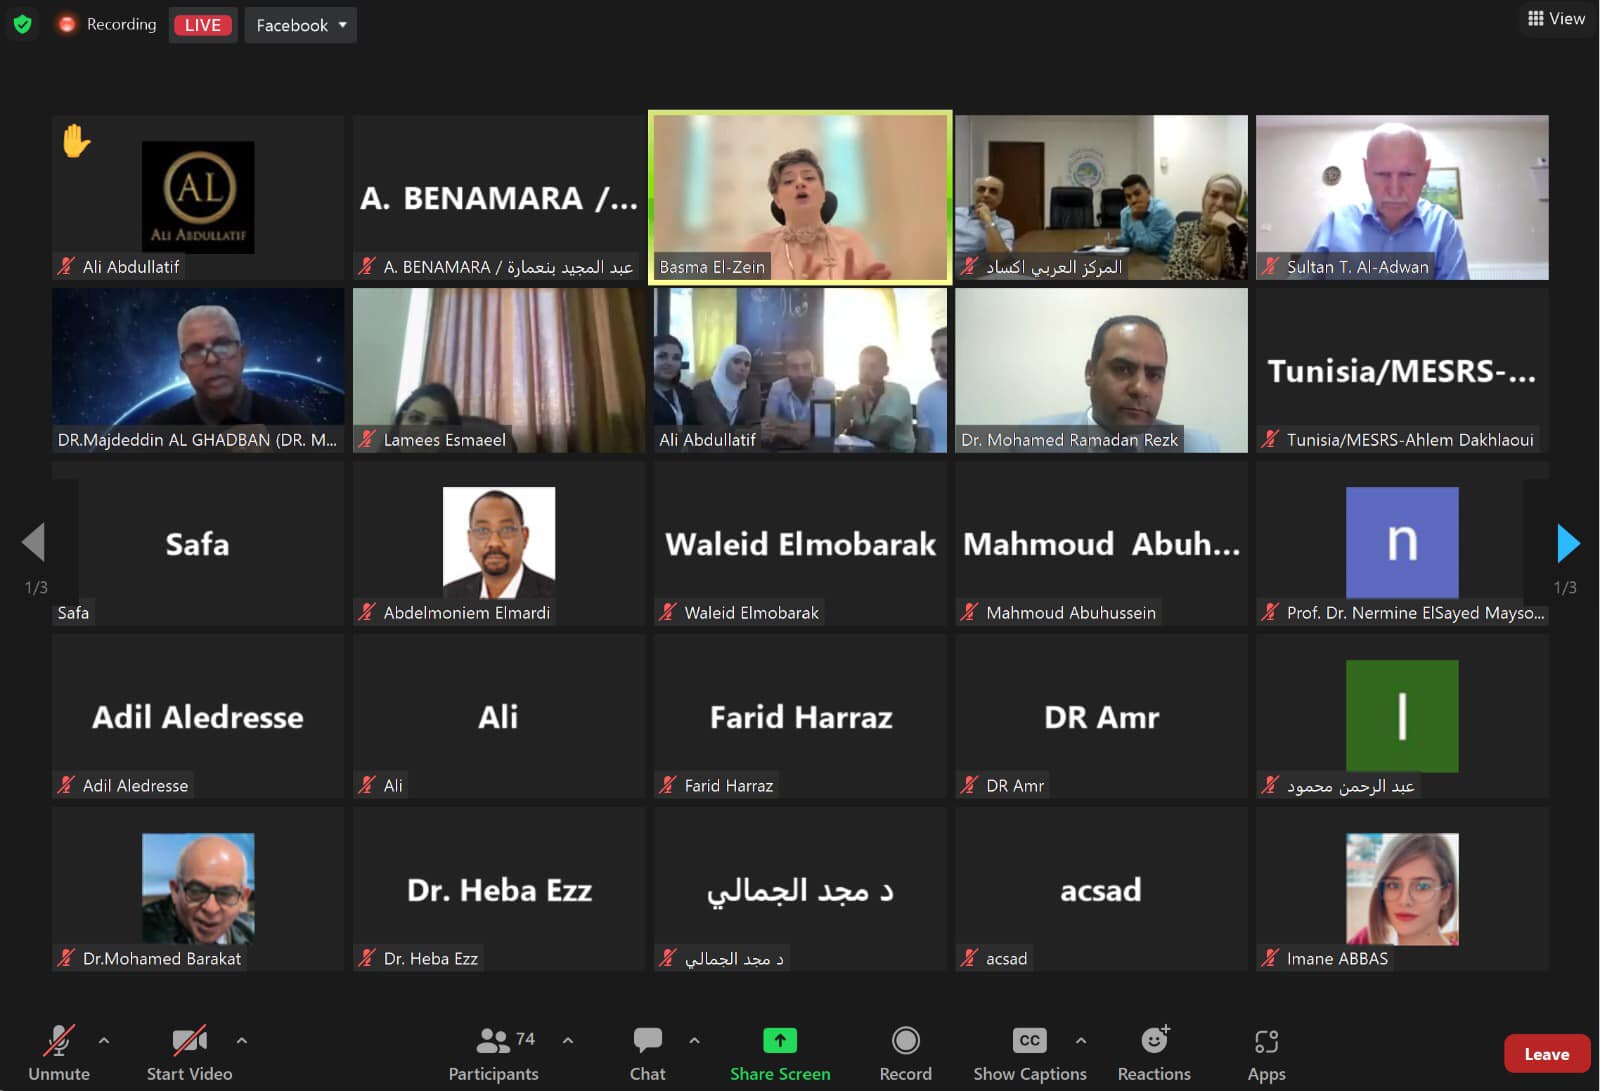Go to next gallery page with right arrow
The width and height of the screenshot is (1600, 1091).
[1567, 543]
